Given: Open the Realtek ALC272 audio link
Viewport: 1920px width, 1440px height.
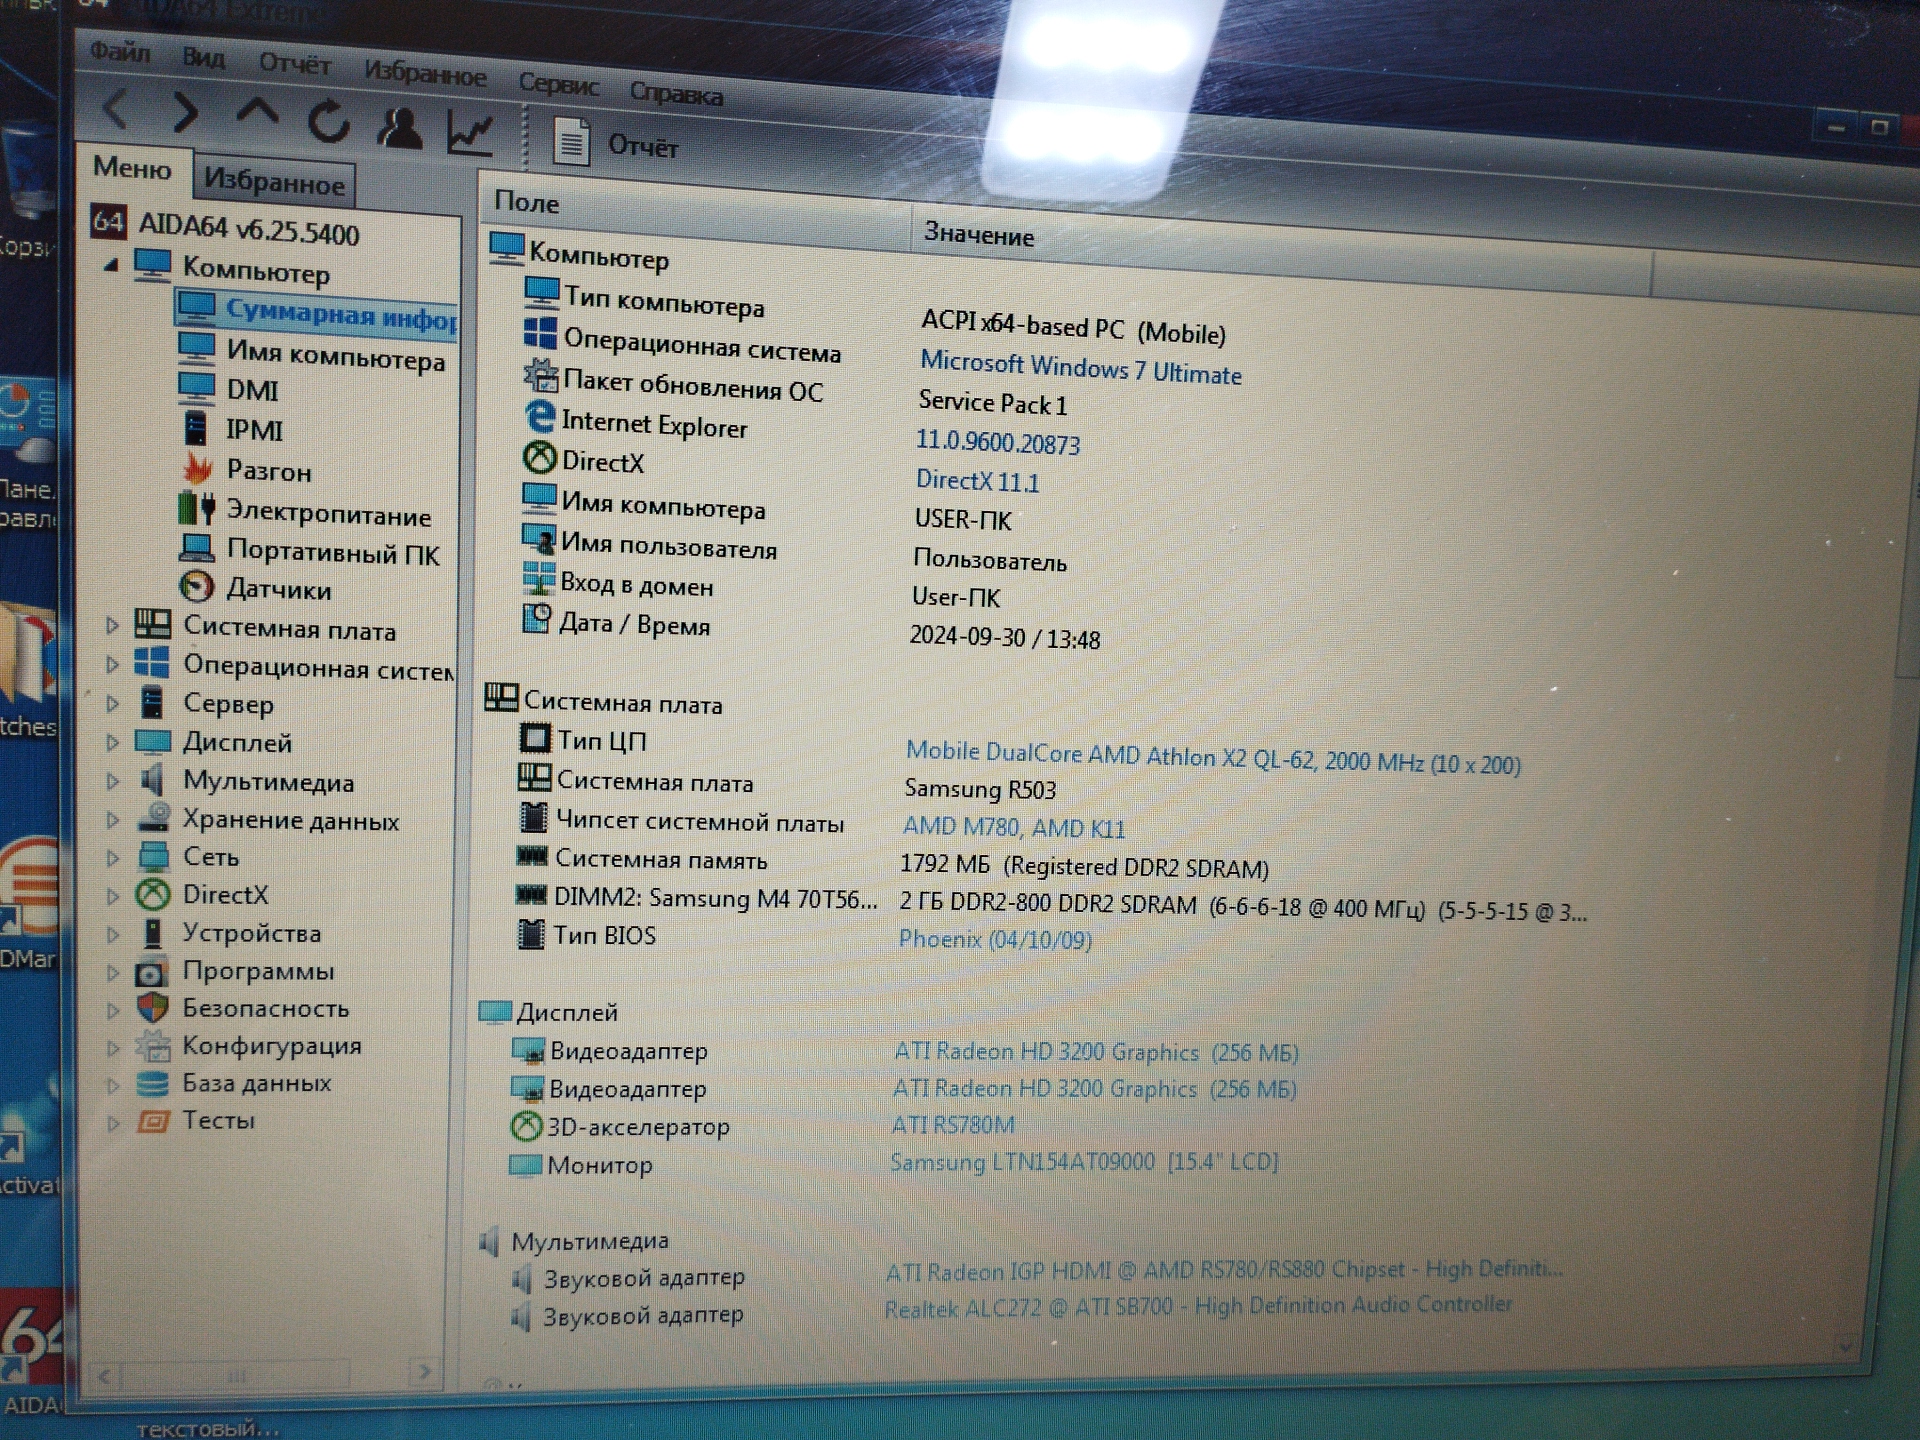Looking at the screenshot, I should 1197,1307.
